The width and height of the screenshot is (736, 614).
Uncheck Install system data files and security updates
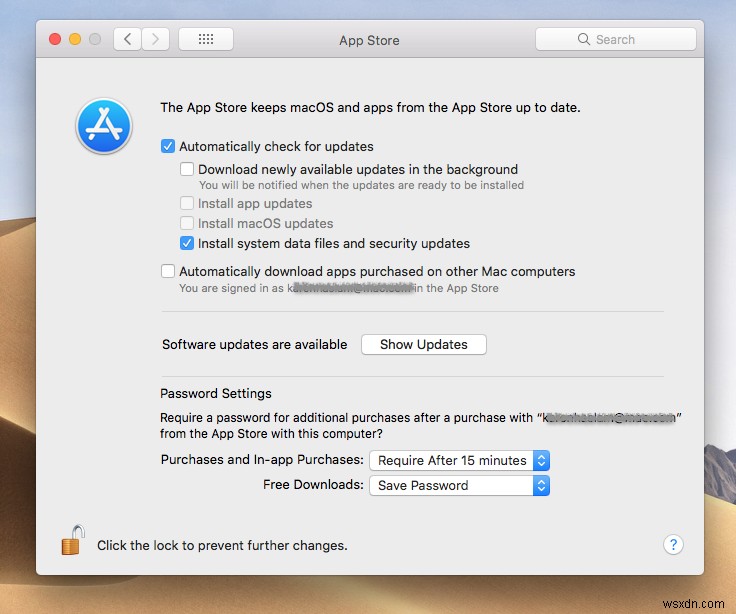[187, 243]
